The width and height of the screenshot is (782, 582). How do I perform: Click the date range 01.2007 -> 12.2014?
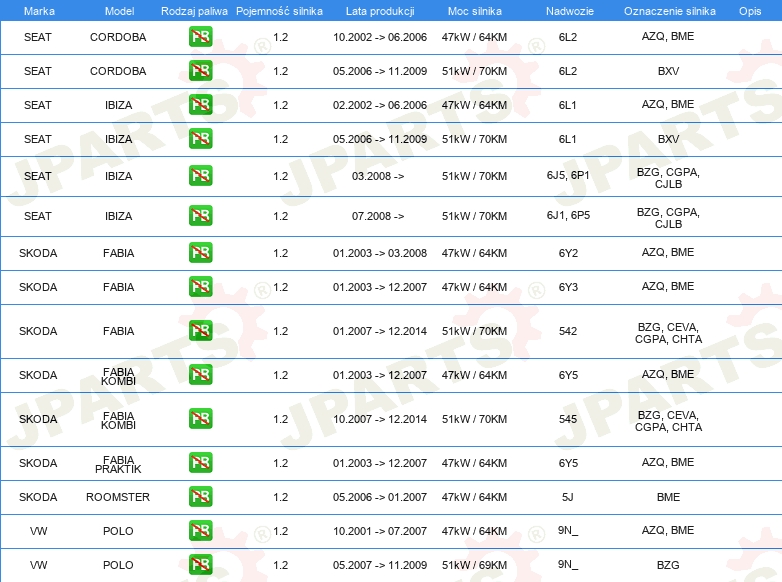pos(380,331)
